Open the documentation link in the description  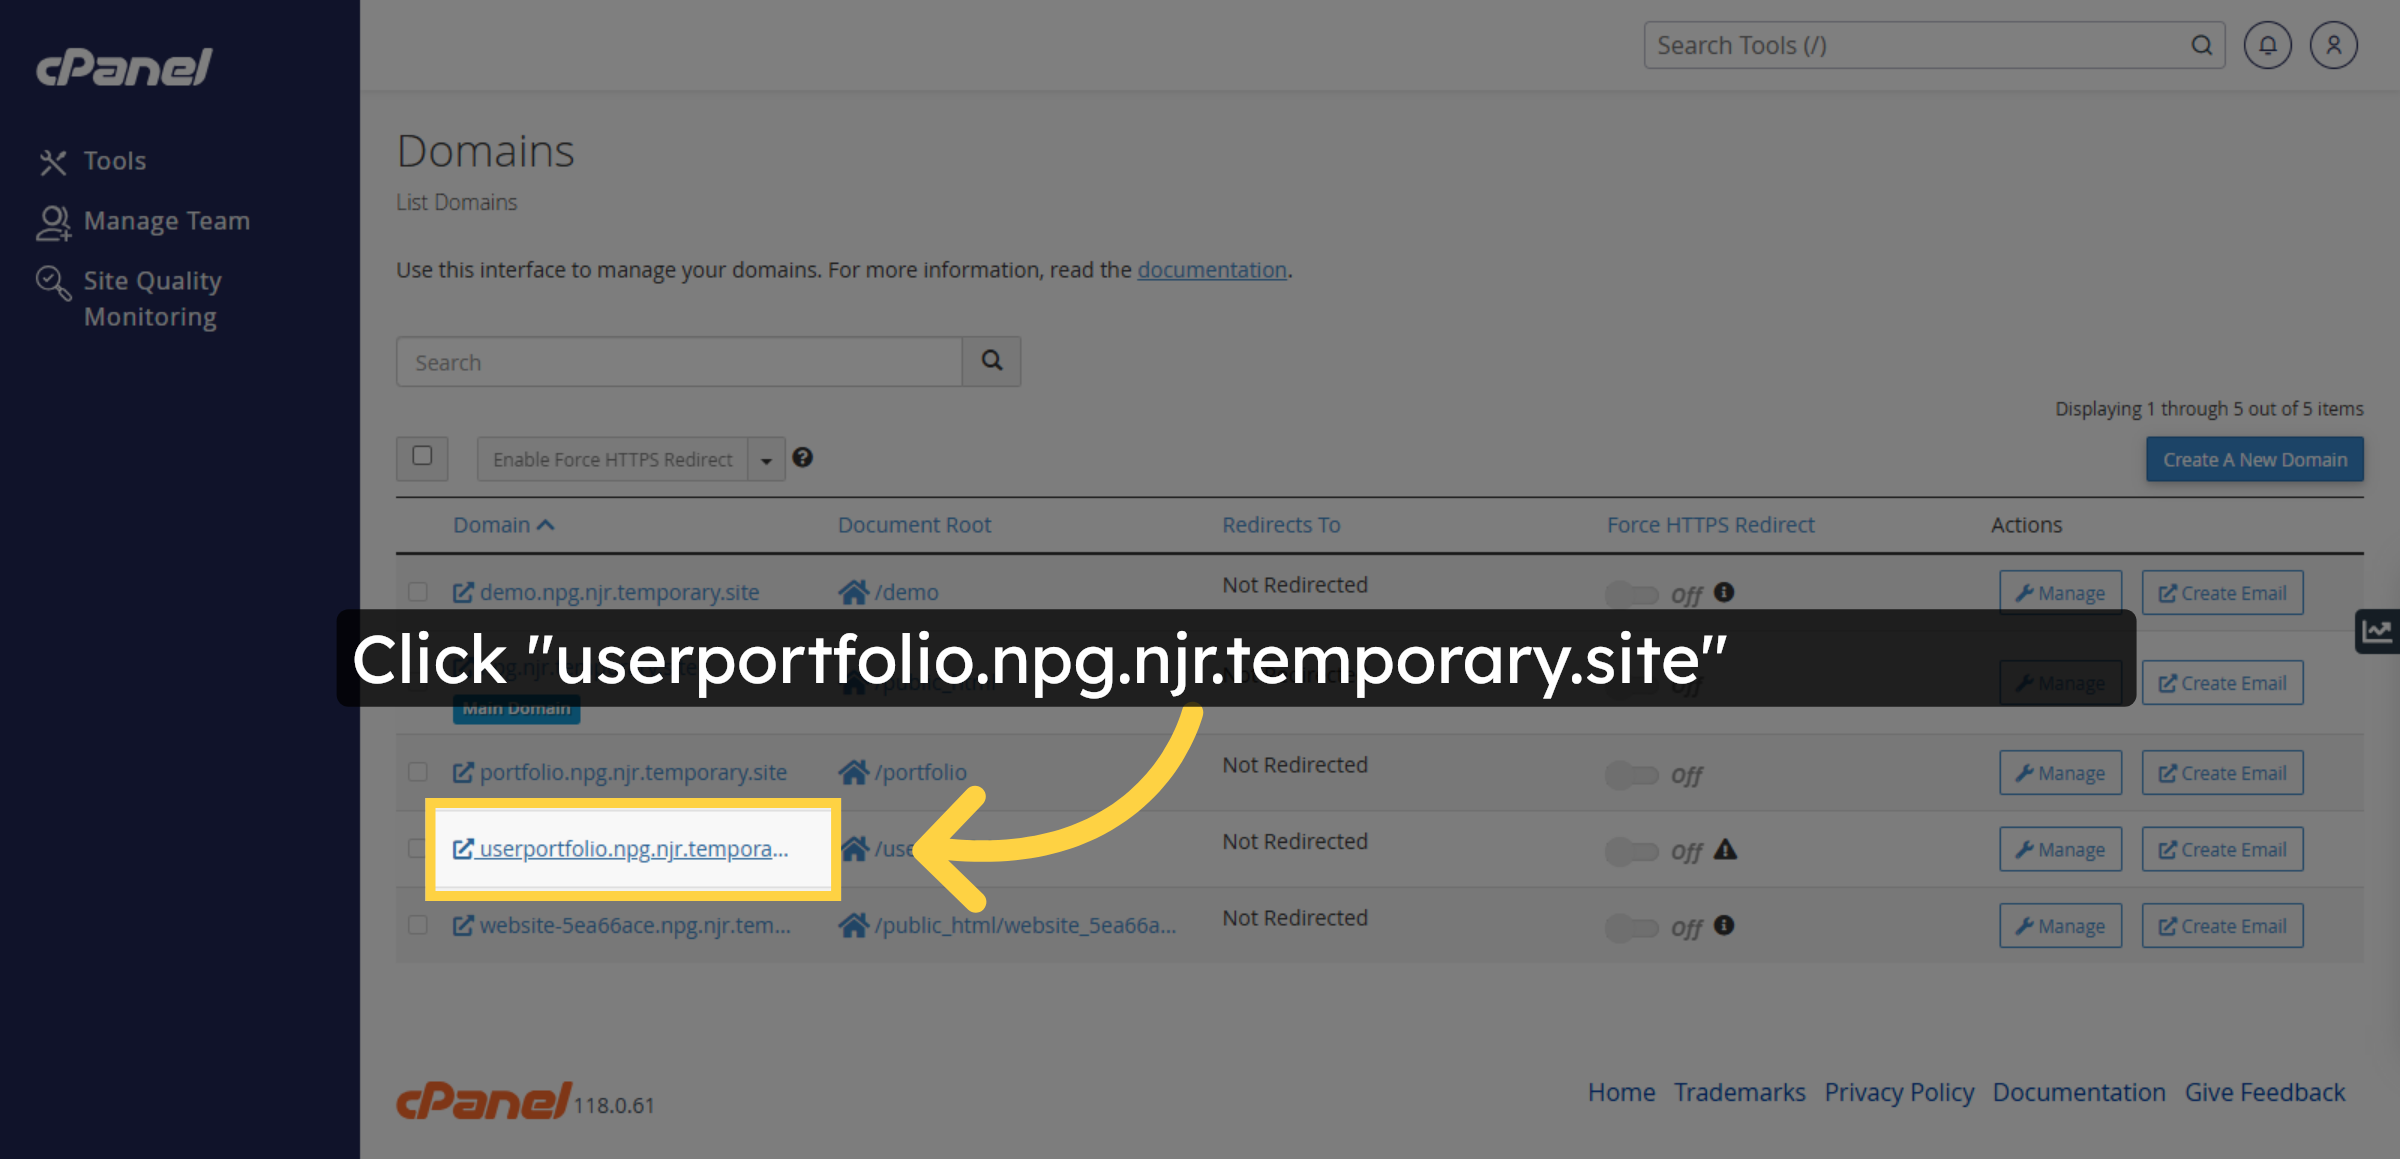[1211, 269]
